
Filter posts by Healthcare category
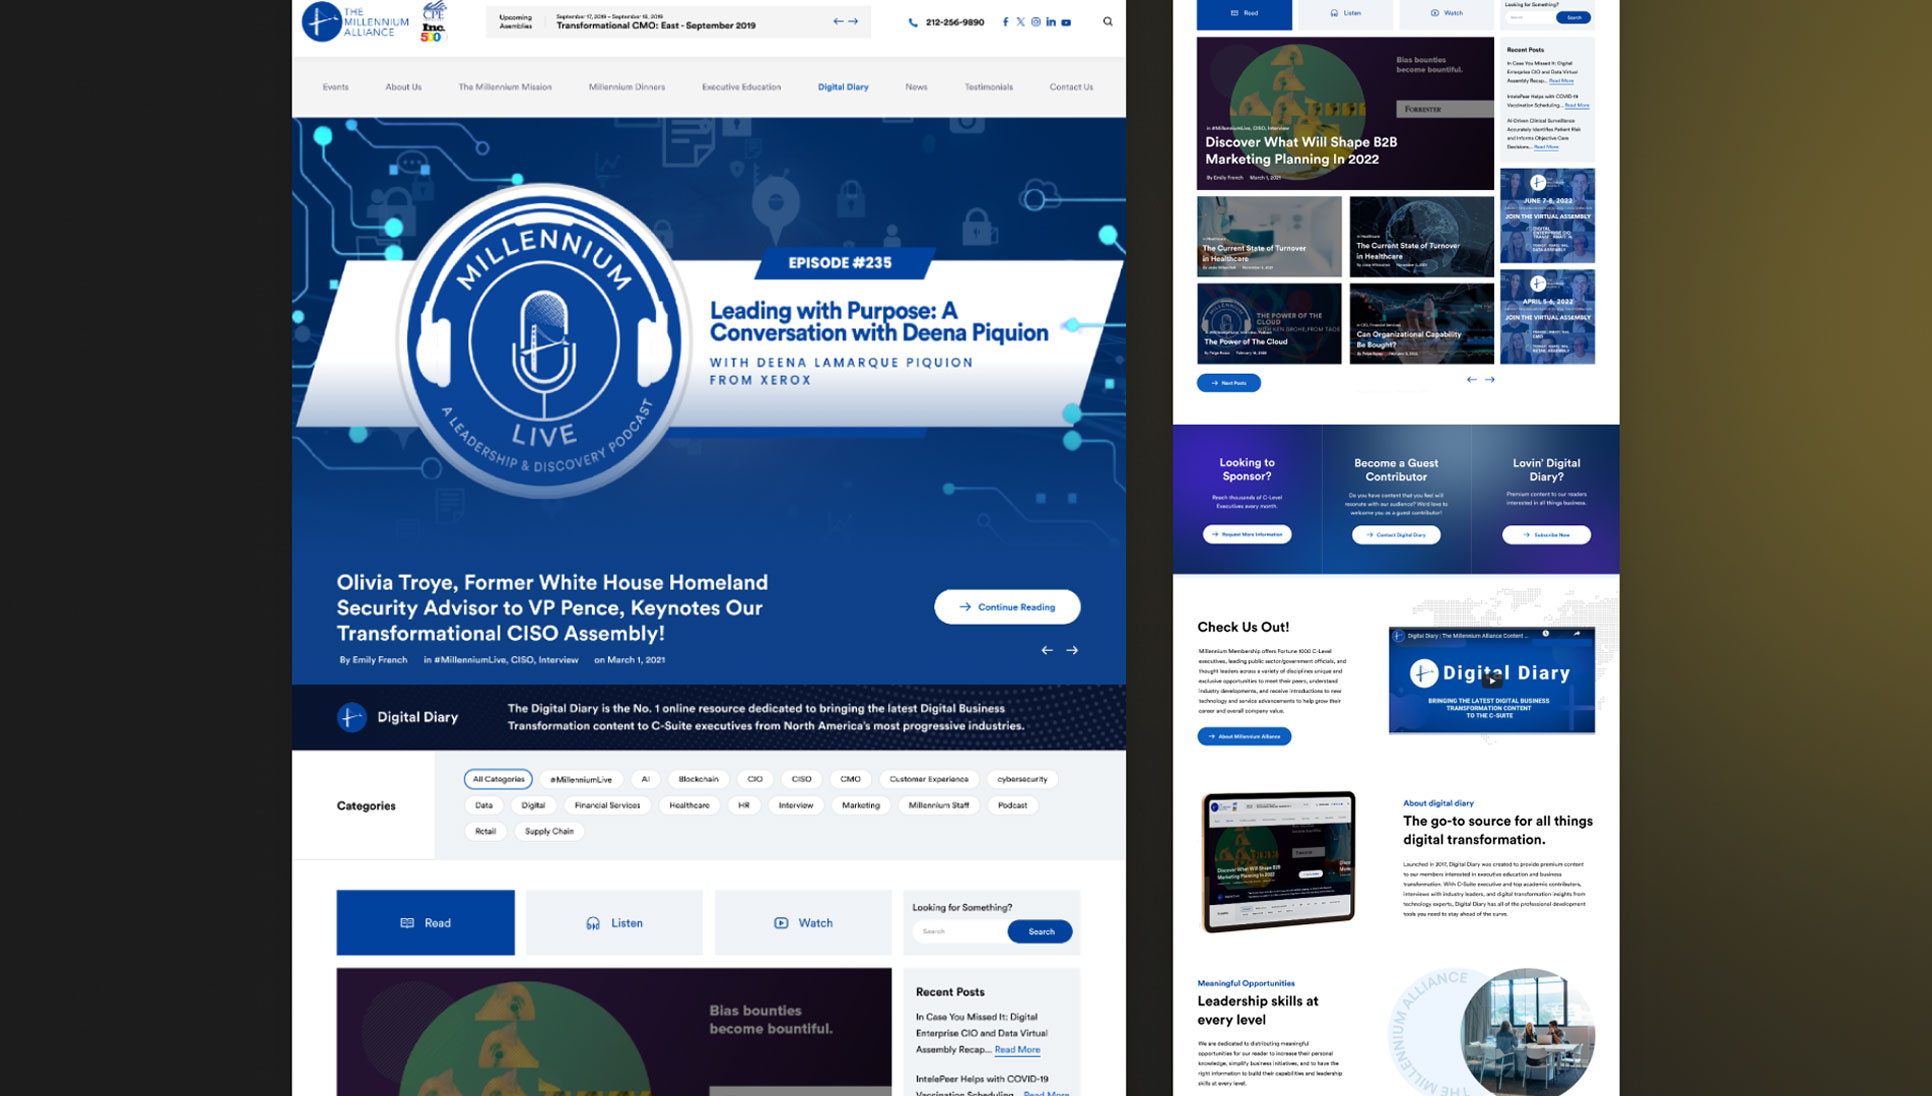pos(689,805)
